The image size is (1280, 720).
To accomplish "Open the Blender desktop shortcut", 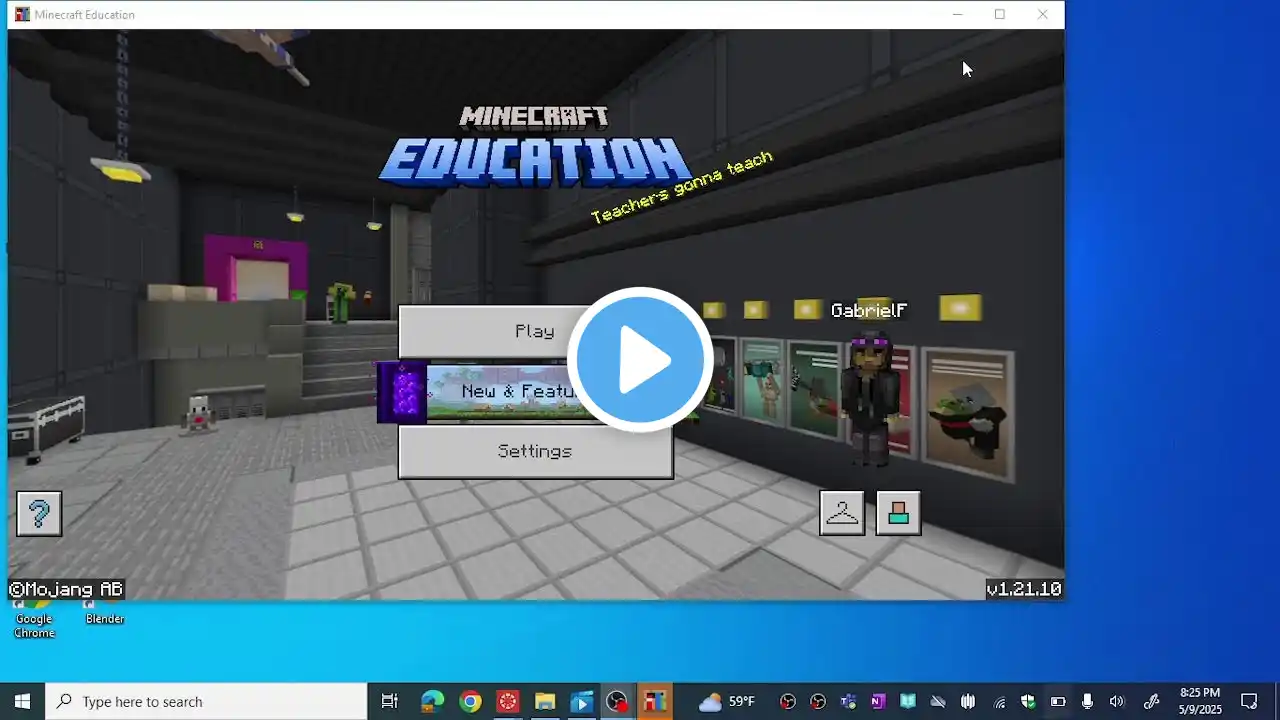I will [x=104, y=614].
